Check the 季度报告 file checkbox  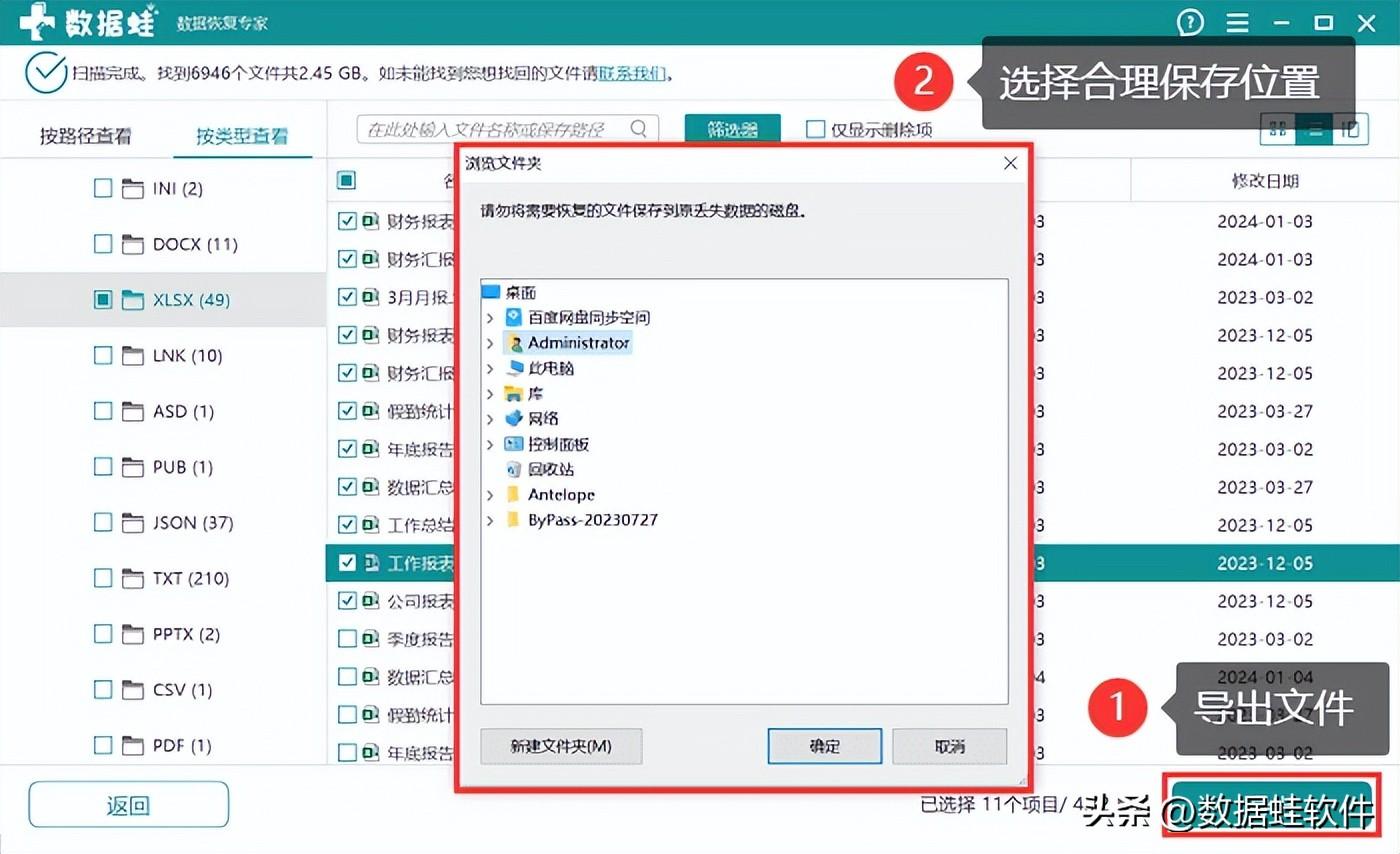pyautogui.click(x=347, y=638)
